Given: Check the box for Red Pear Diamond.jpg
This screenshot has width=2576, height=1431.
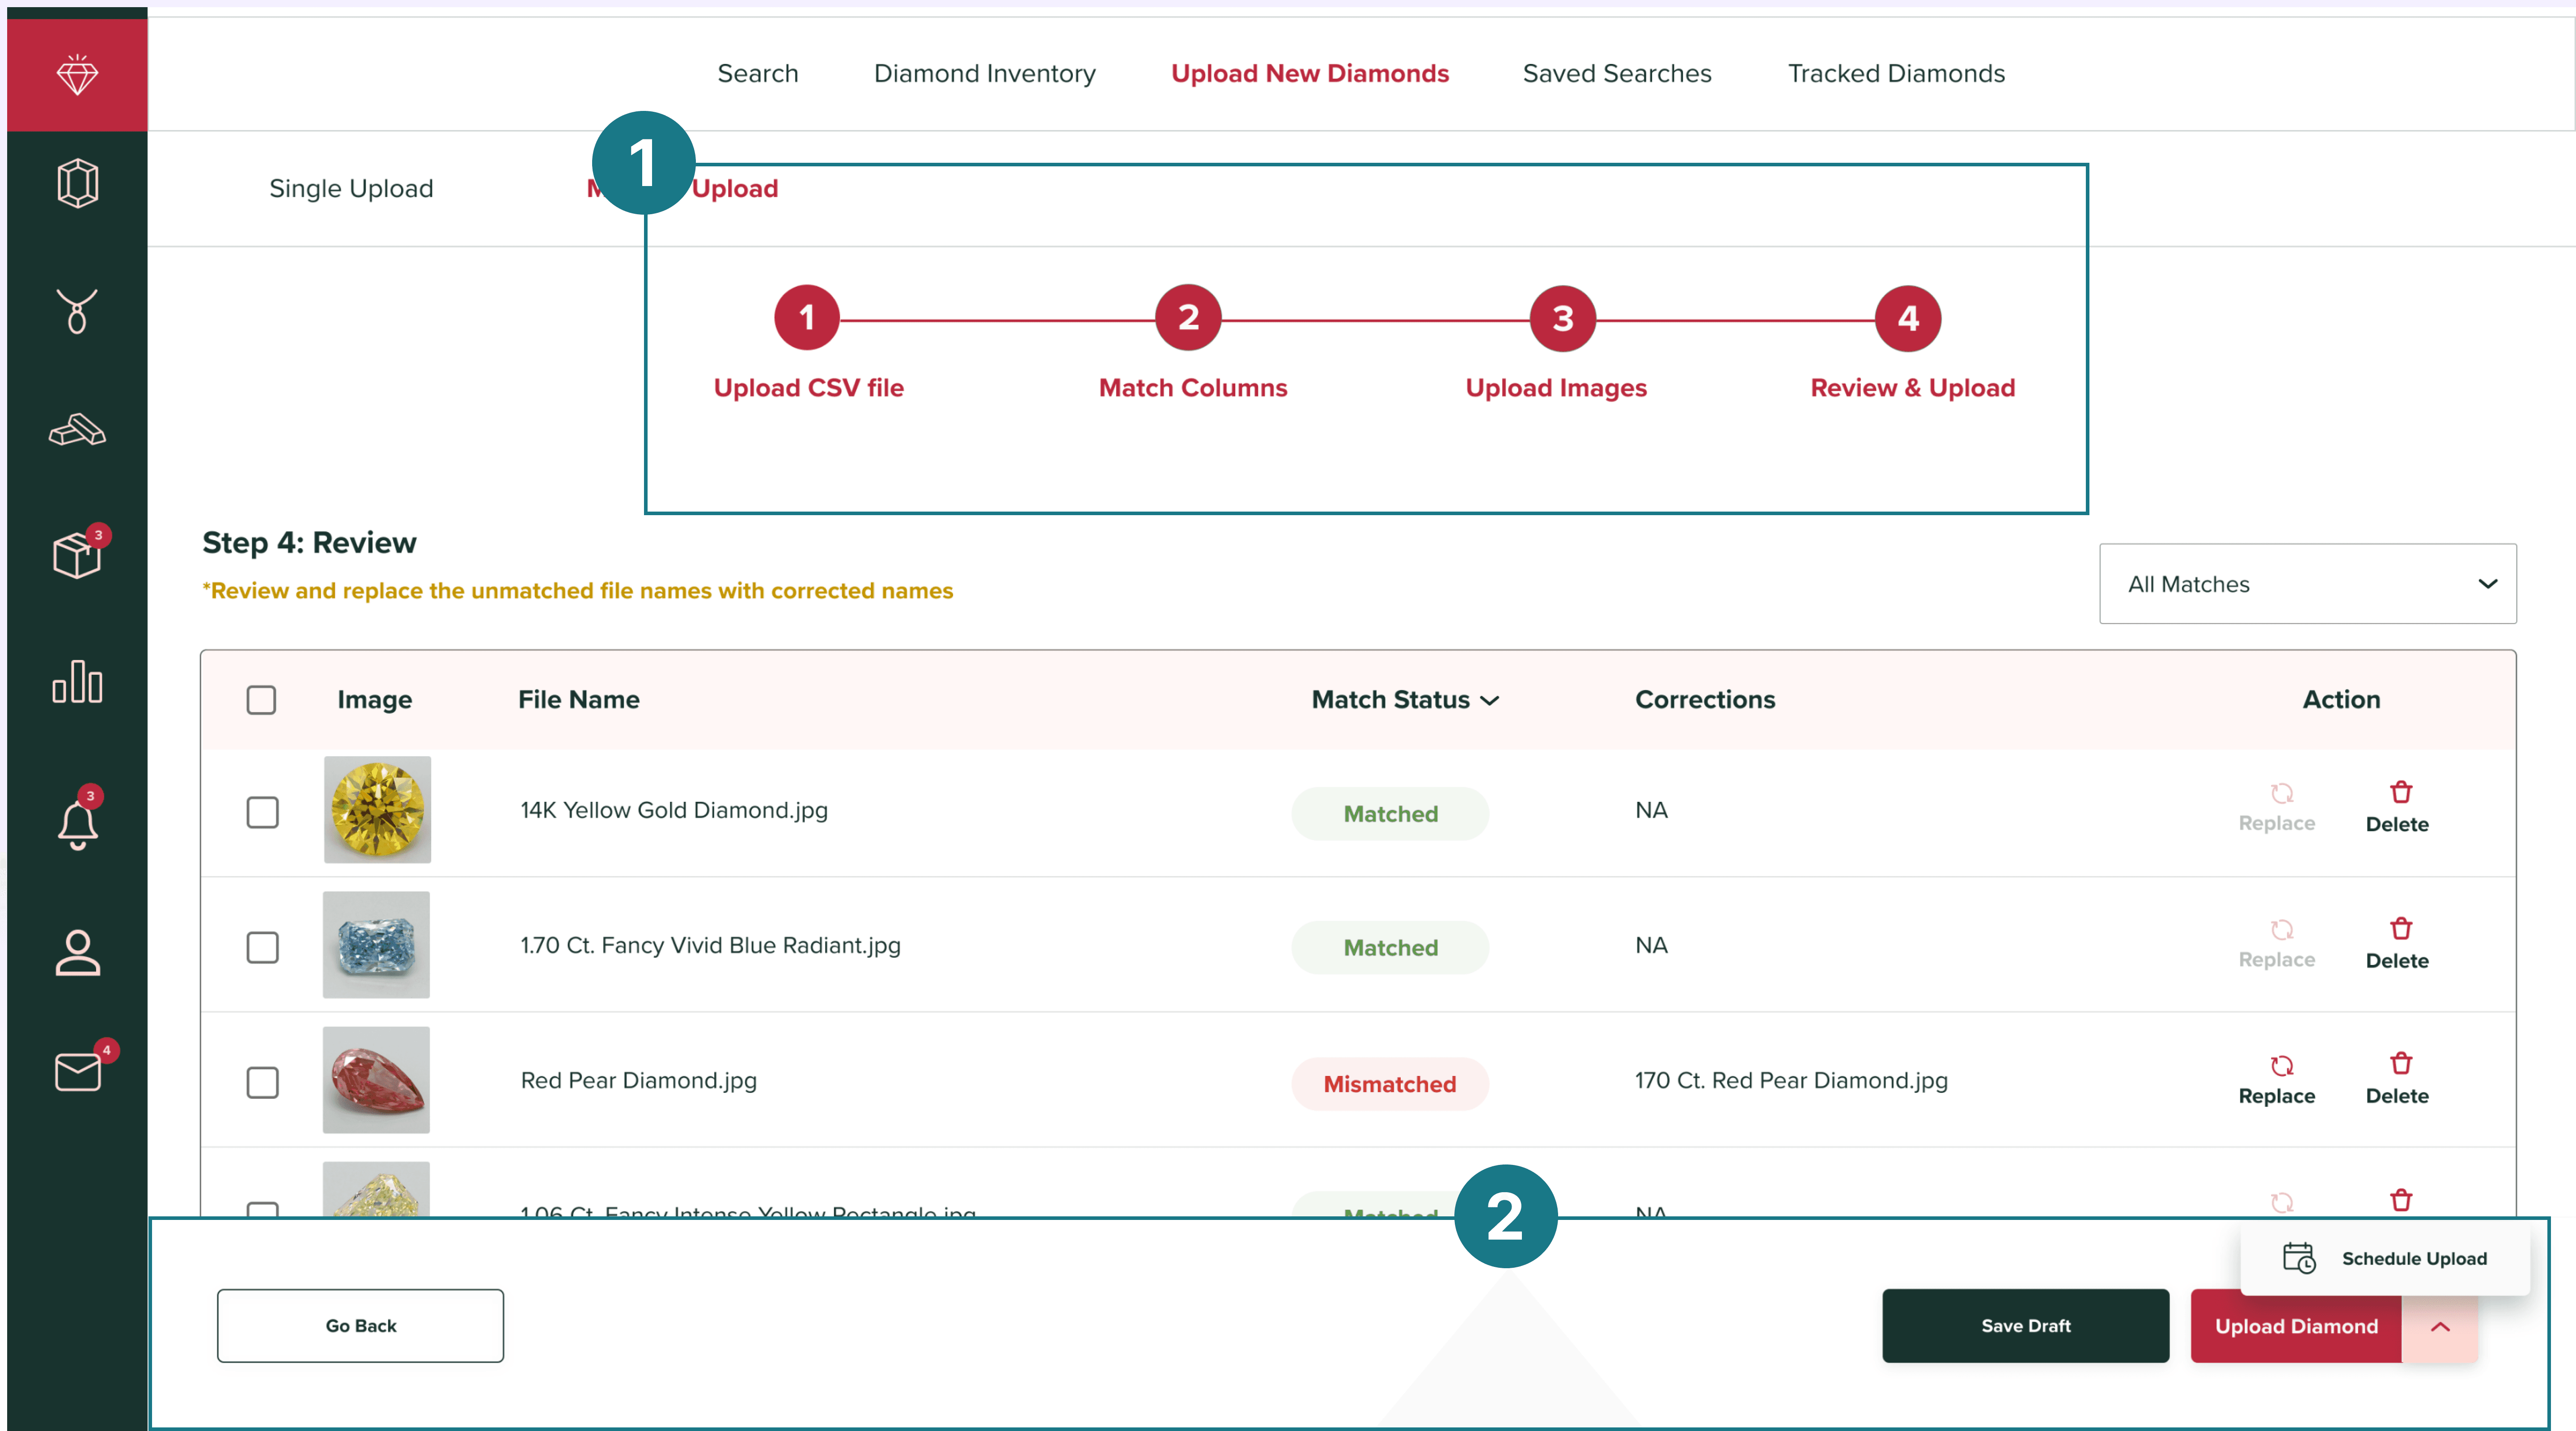Looking at the screenshot, I should click(x=262, y=1082).
